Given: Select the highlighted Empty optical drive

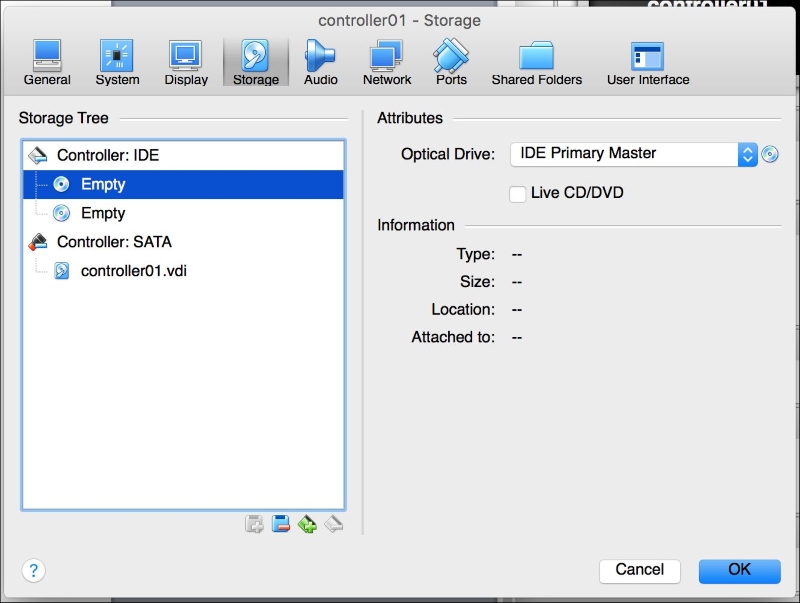Looking at the screenshot, I should tap(184, 184).
